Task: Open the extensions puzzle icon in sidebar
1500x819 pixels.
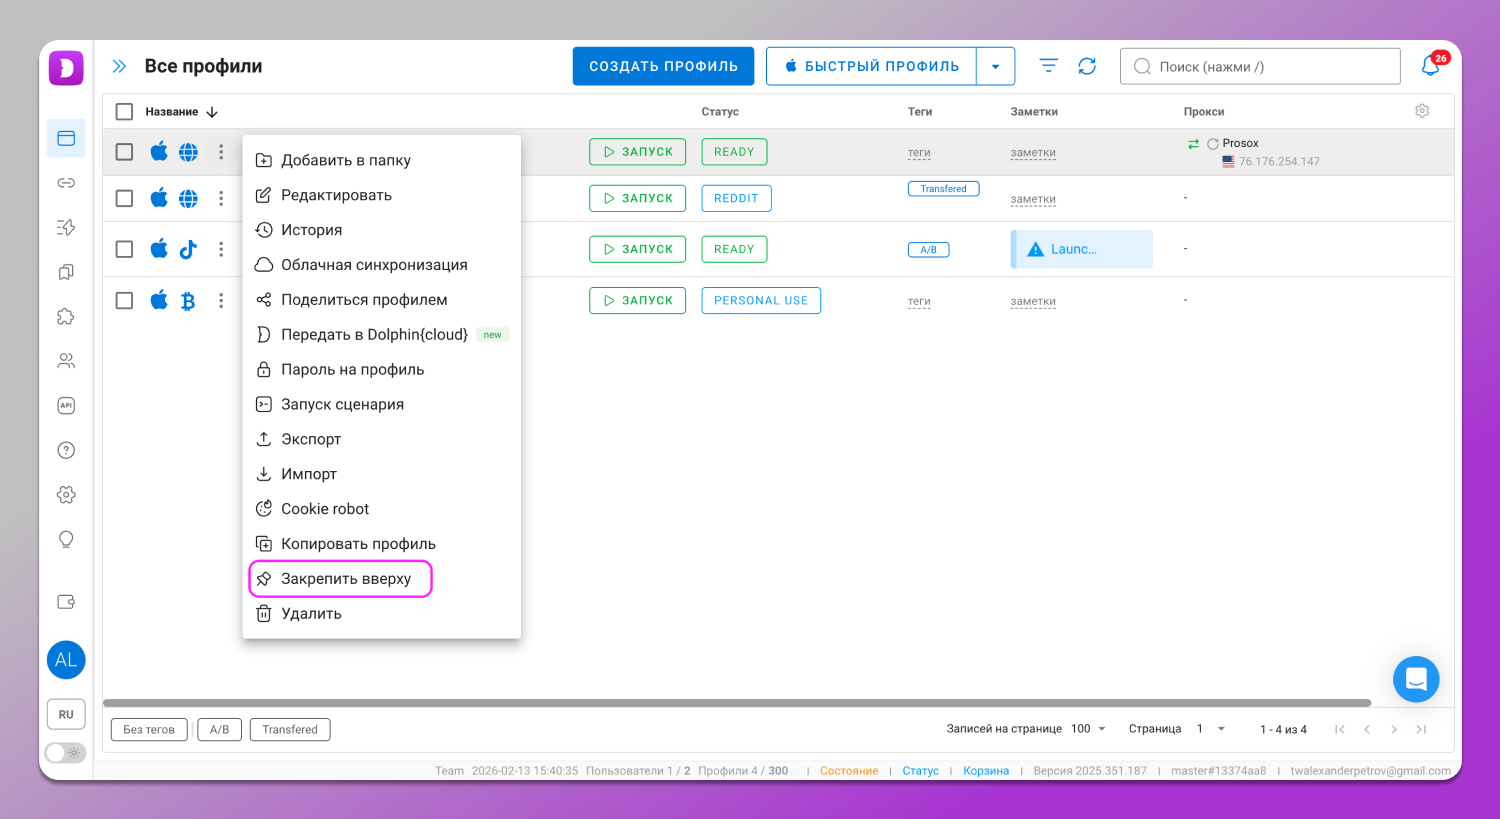Action: pyautogui.click(x=66, y=316)
